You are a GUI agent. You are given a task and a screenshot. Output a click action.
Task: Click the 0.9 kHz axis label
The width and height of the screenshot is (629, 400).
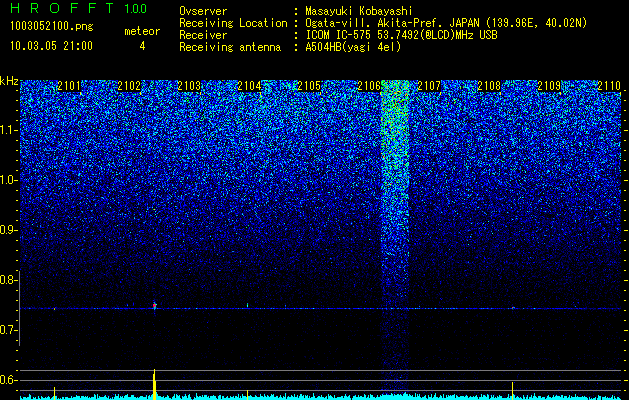tap(8, 230)
